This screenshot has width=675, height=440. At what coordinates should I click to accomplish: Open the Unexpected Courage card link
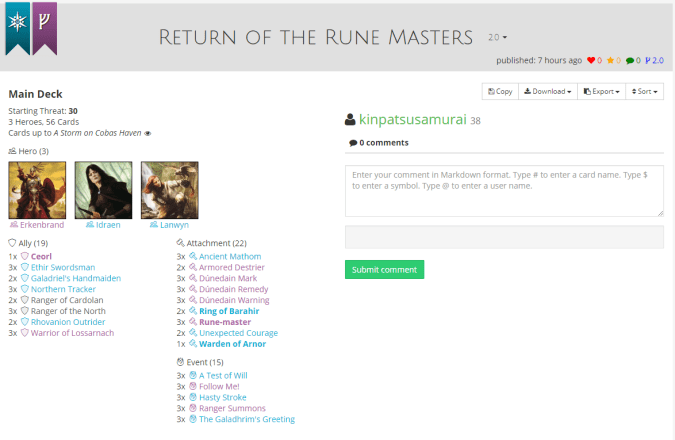click(x=238, y=333)
